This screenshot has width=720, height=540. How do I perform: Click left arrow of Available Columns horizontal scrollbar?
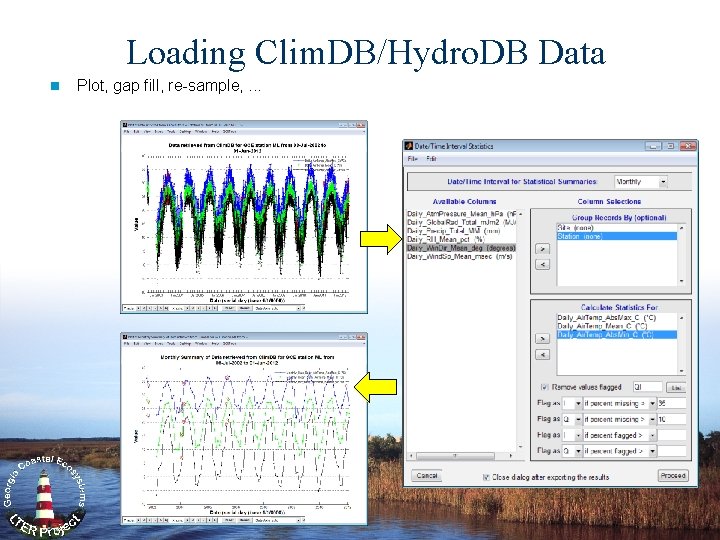pos(411,456)
